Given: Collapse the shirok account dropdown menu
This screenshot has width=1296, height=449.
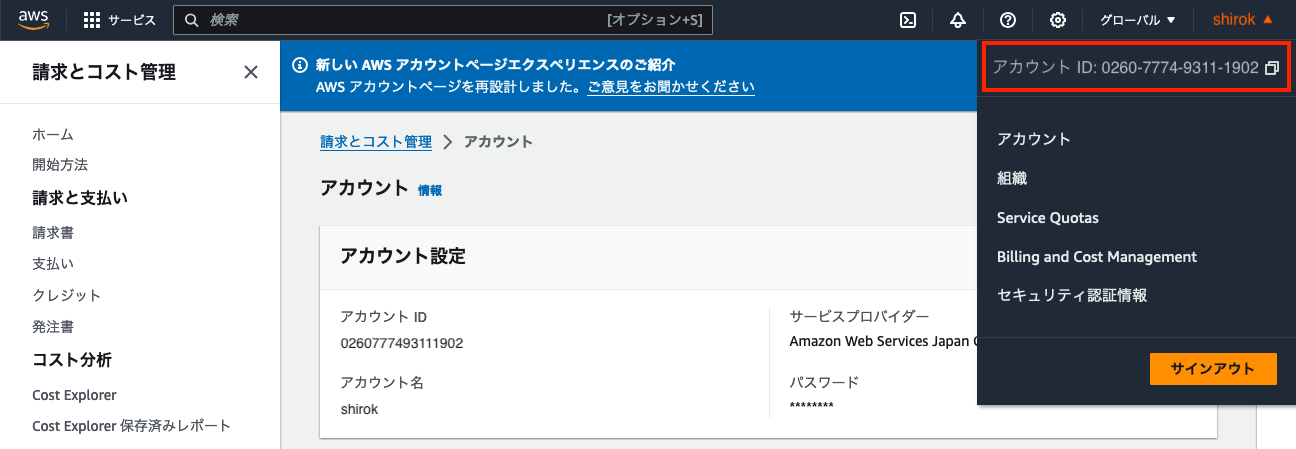Looking at the screenshot, I should click(x=1242, y=19).
